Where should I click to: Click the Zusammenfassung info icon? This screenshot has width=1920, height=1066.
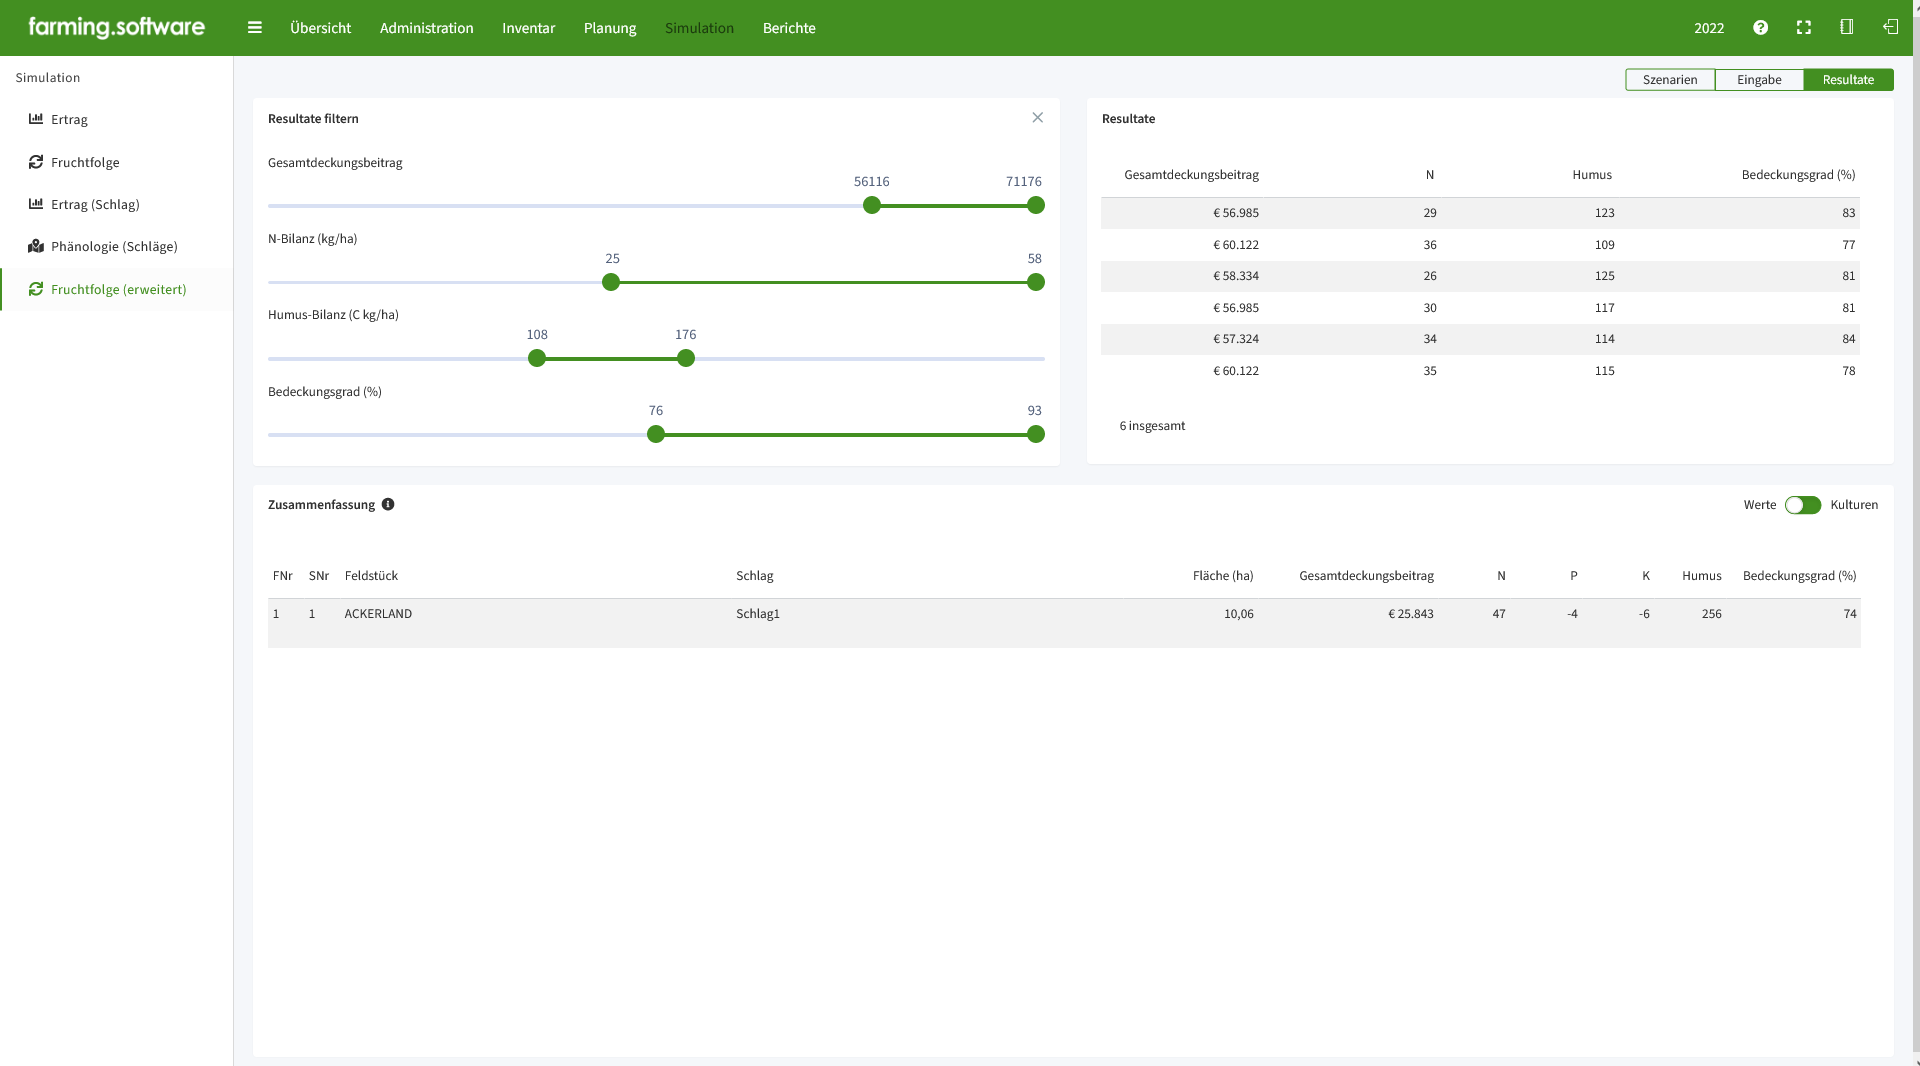(x=388, y=505)
